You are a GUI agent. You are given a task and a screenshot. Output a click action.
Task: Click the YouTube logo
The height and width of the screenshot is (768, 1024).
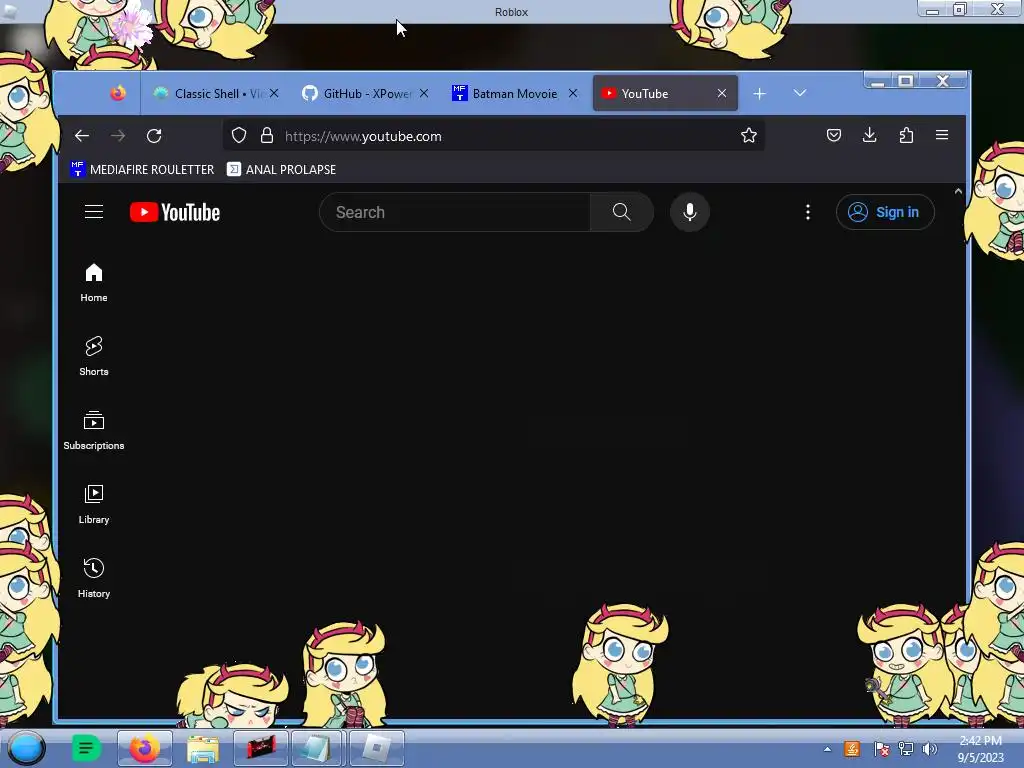(175, 212)
